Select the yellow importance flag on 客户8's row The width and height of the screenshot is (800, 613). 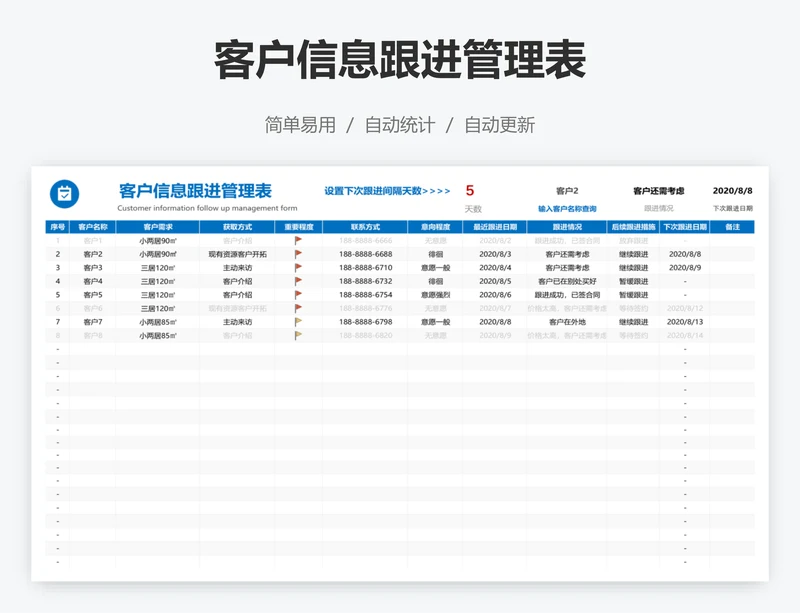pyautogui.click(x=296, y=335)
